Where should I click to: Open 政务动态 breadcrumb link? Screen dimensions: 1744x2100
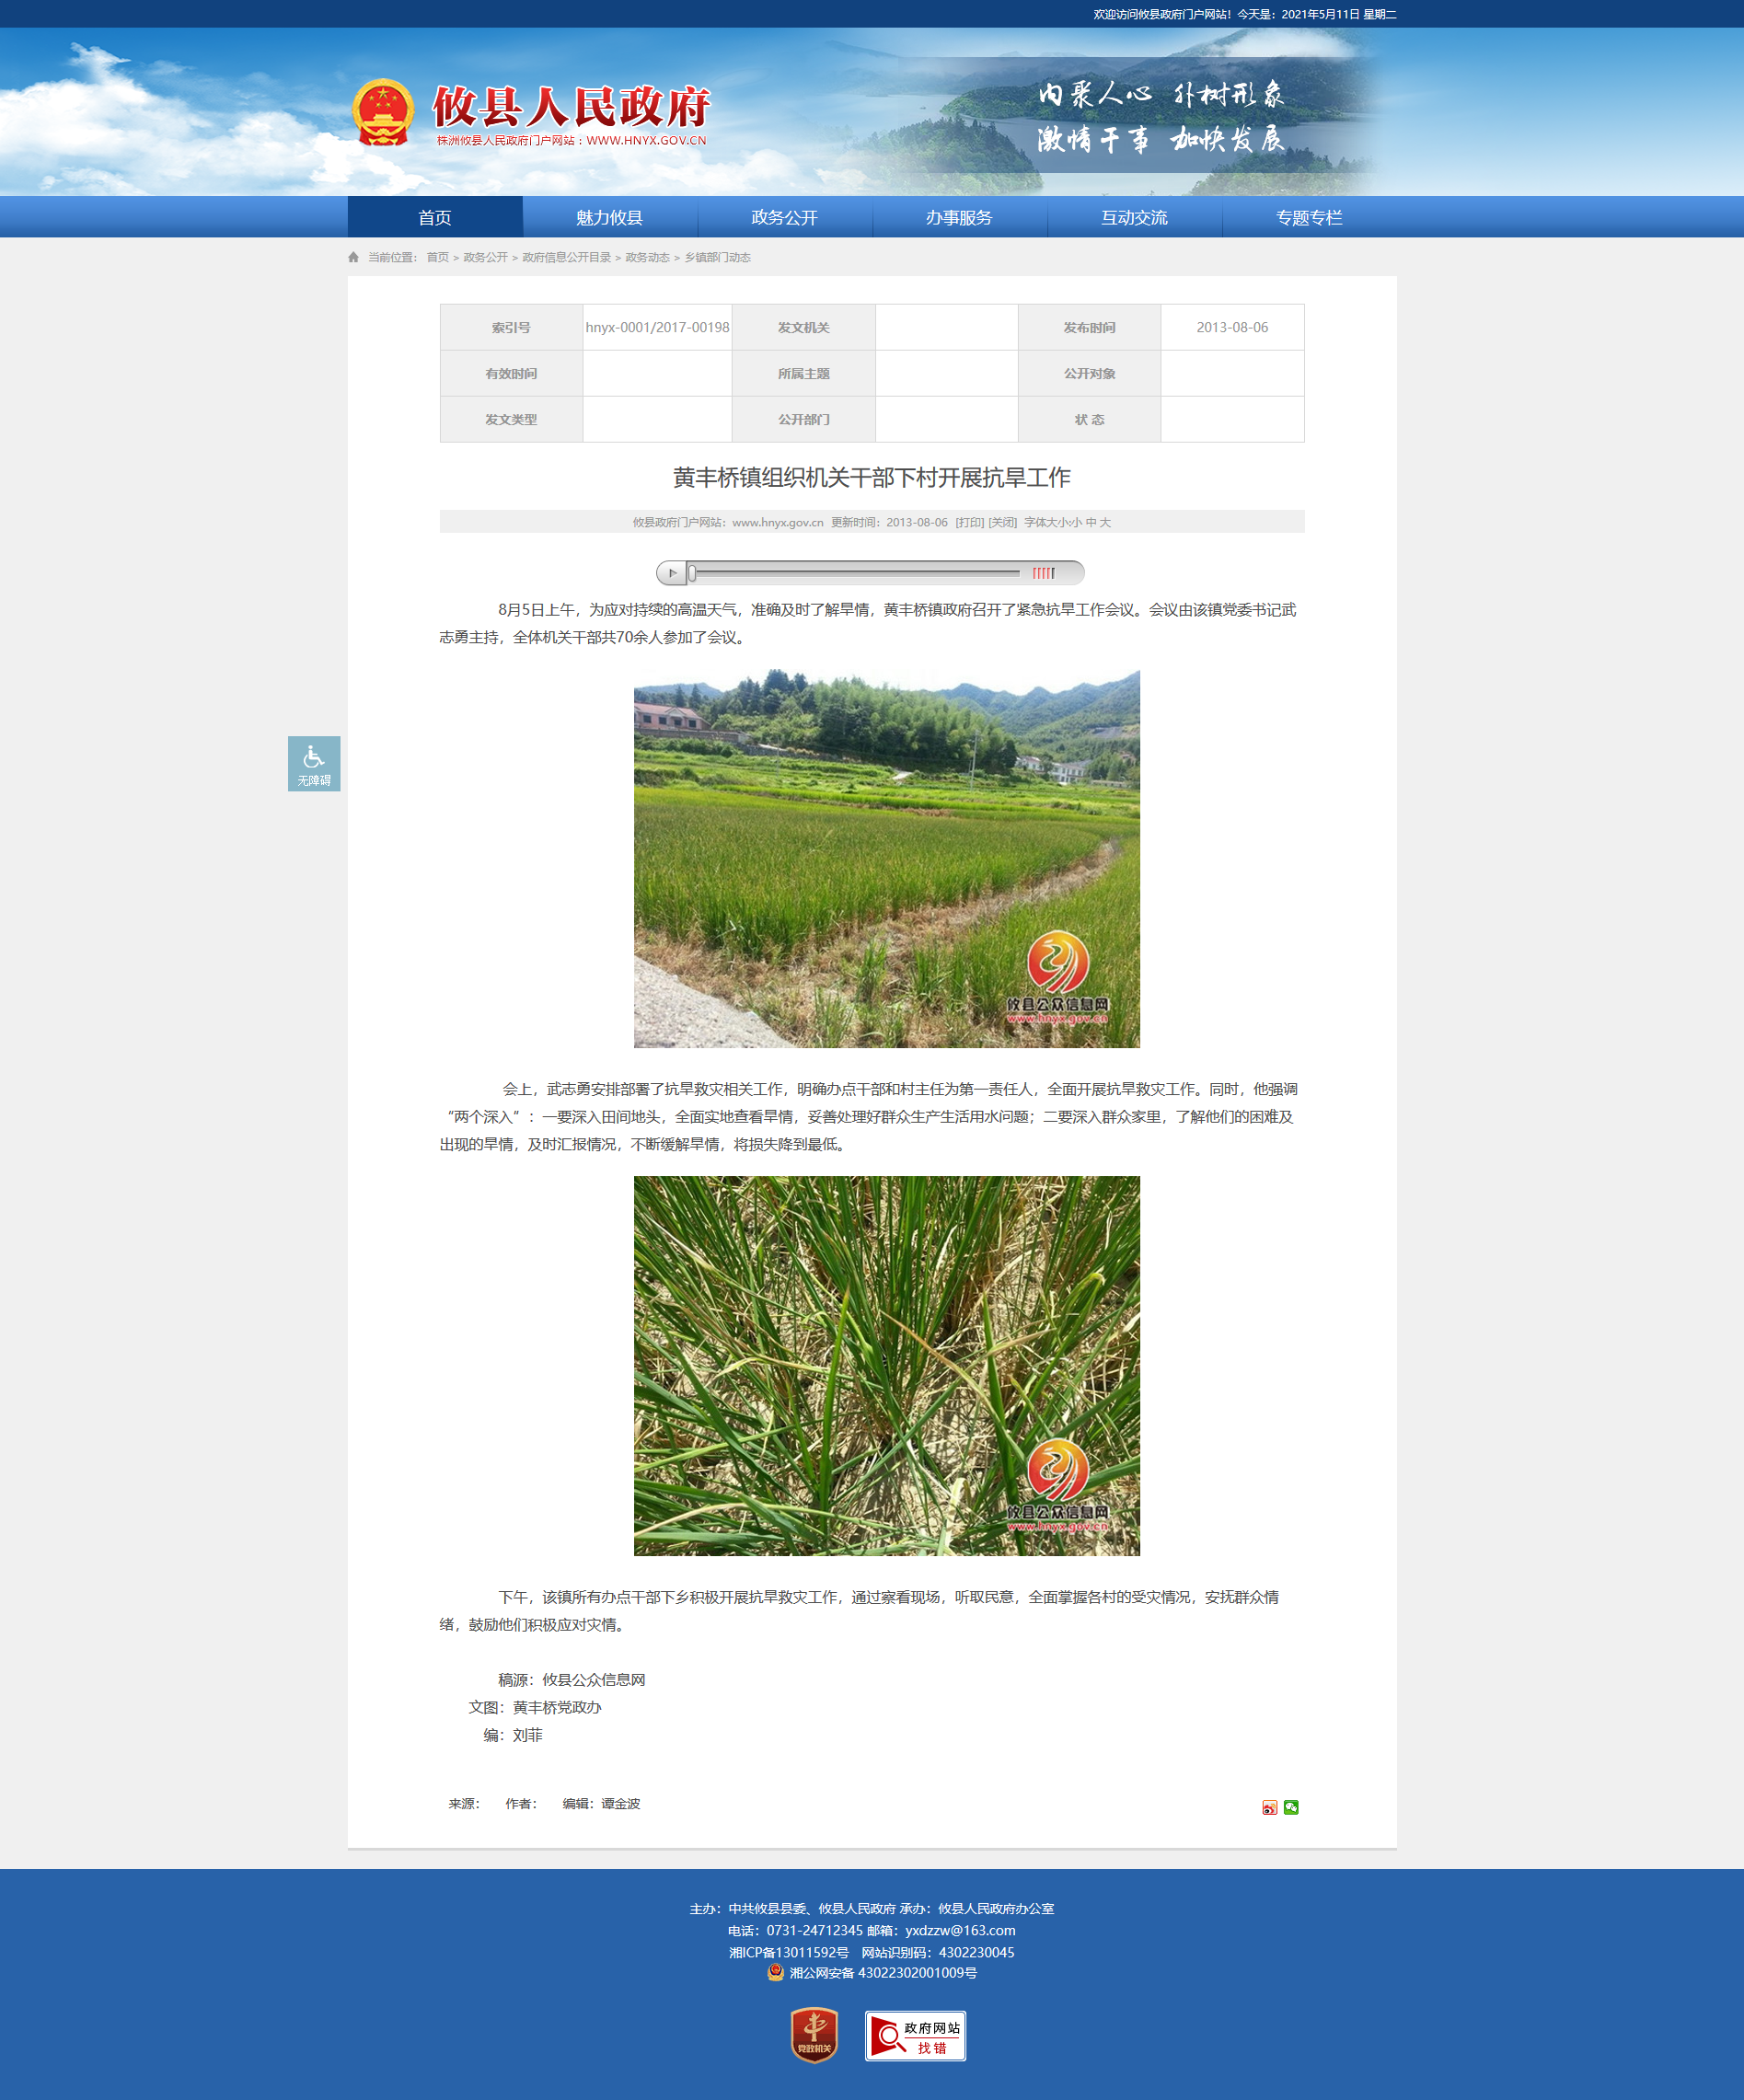click(647, 257)
